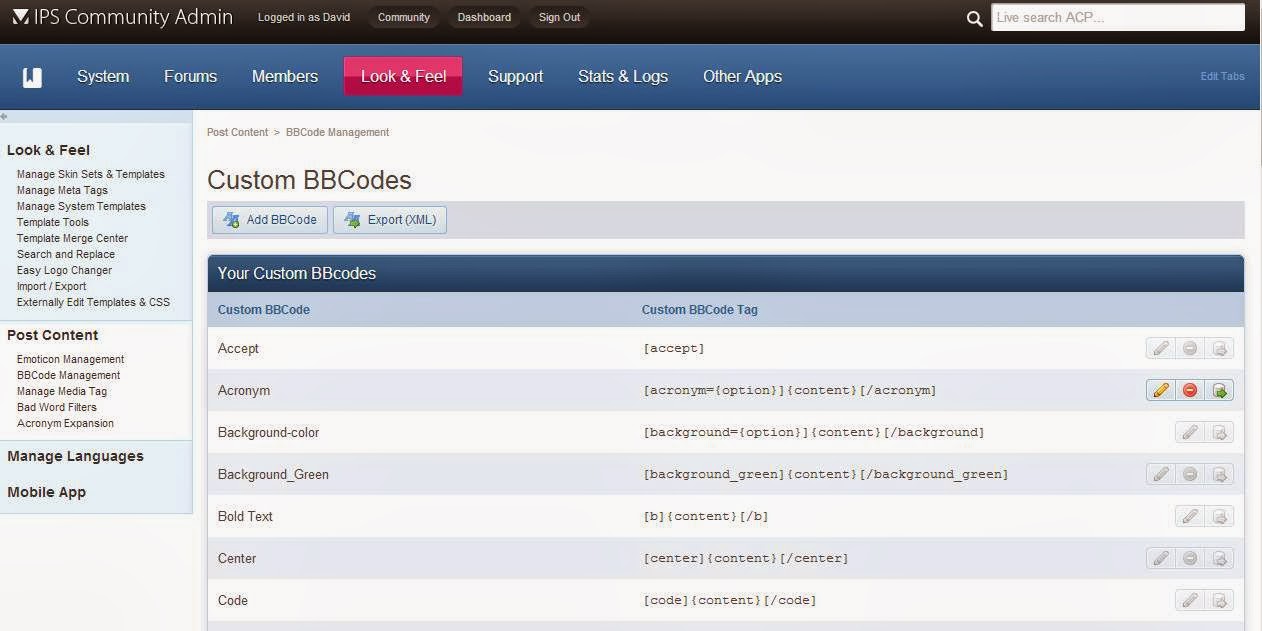Export the Bold Text BBCode using row icon
The height and width of the screenshot is (631, 1262).
(x=1219, y=516)
